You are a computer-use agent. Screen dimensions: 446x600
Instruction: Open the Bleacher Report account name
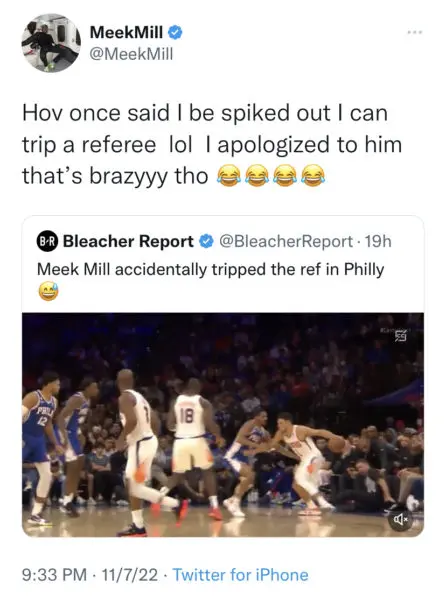tap(128, 241)
